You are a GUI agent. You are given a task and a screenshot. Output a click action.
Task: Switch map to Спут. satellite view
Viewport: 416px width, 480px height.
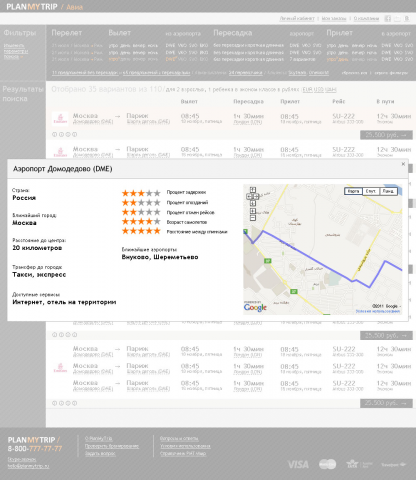point(371,191)
